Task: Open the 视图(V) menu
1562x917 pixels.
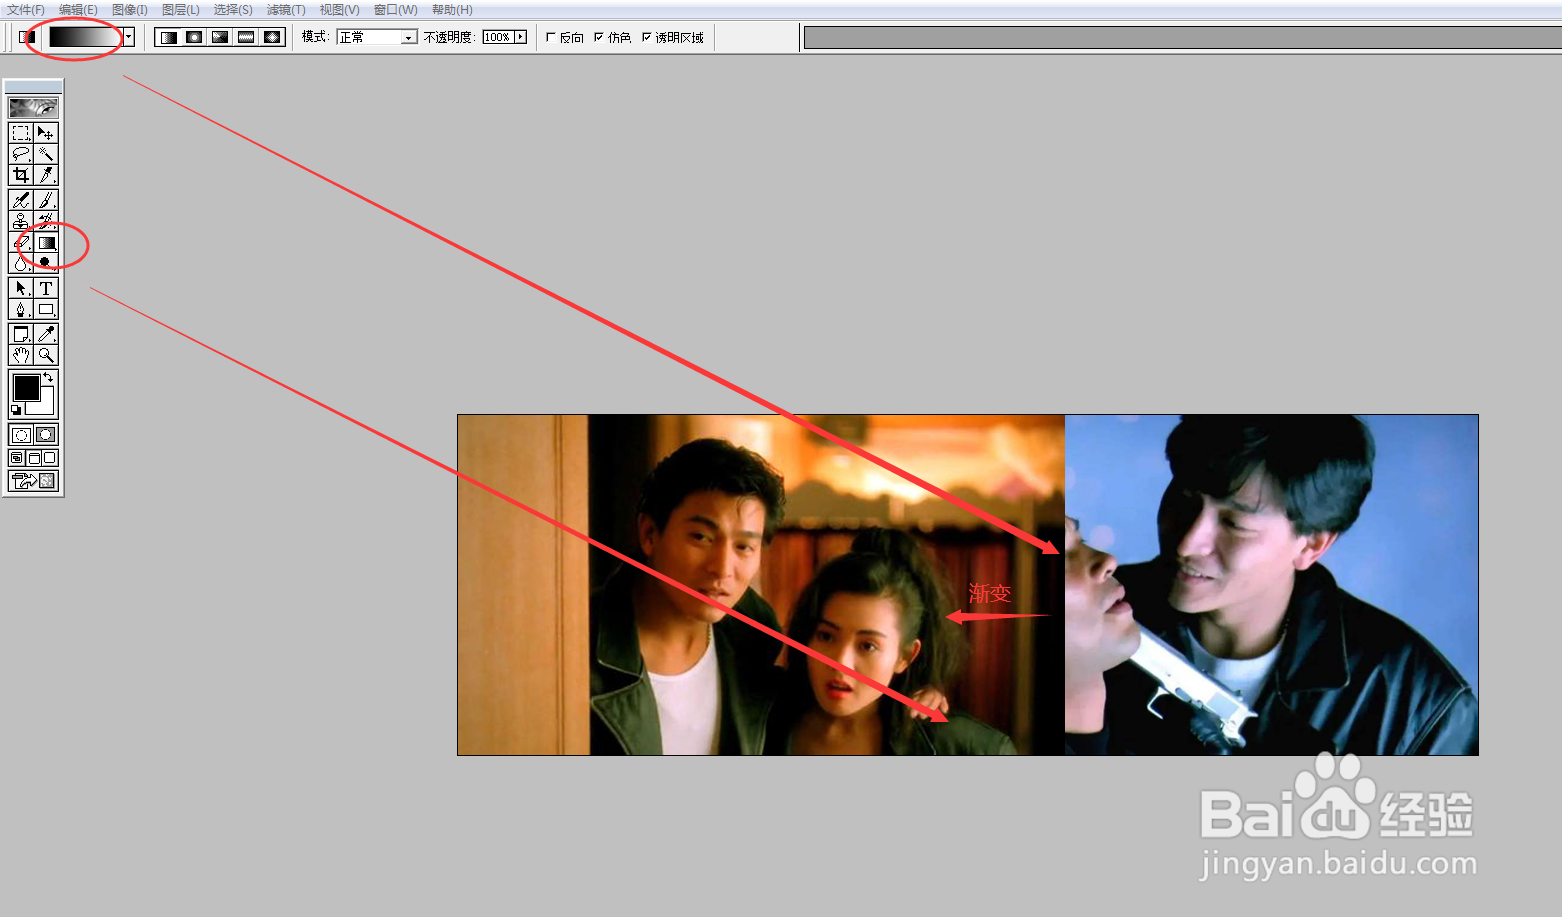Action: 340,10
